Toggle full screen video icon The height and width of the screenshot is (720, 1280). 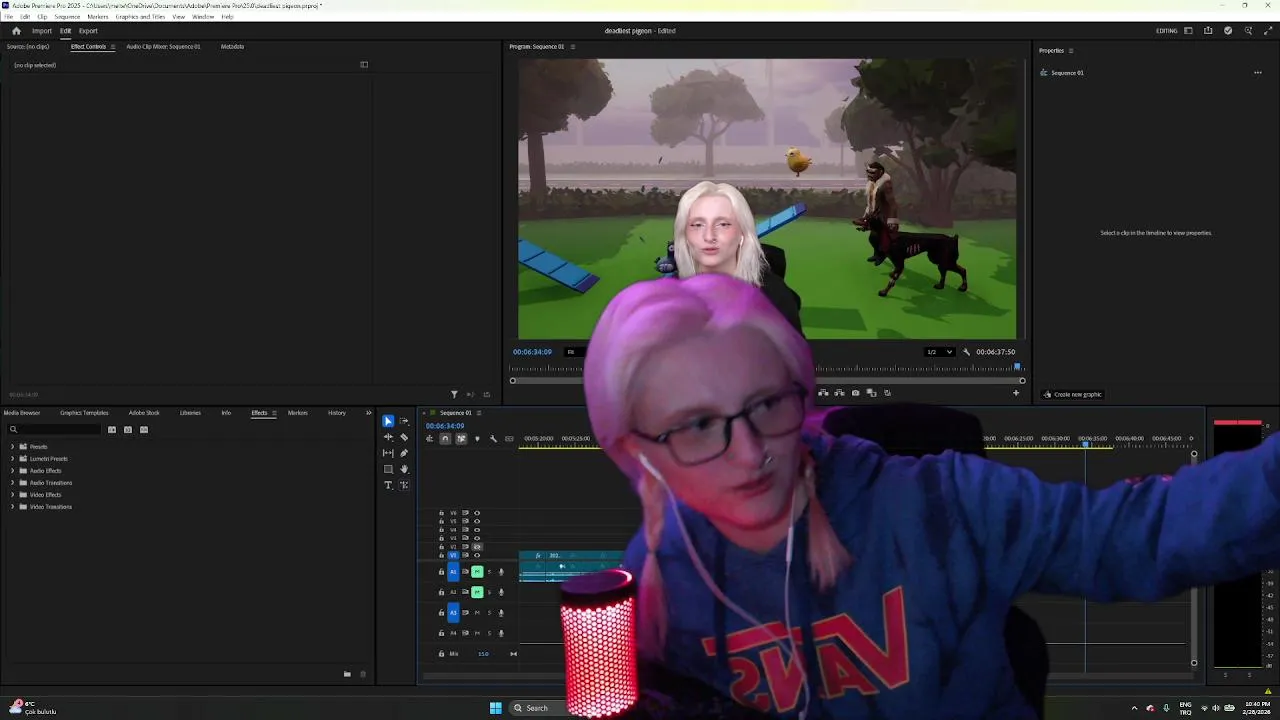(1268, 31)
